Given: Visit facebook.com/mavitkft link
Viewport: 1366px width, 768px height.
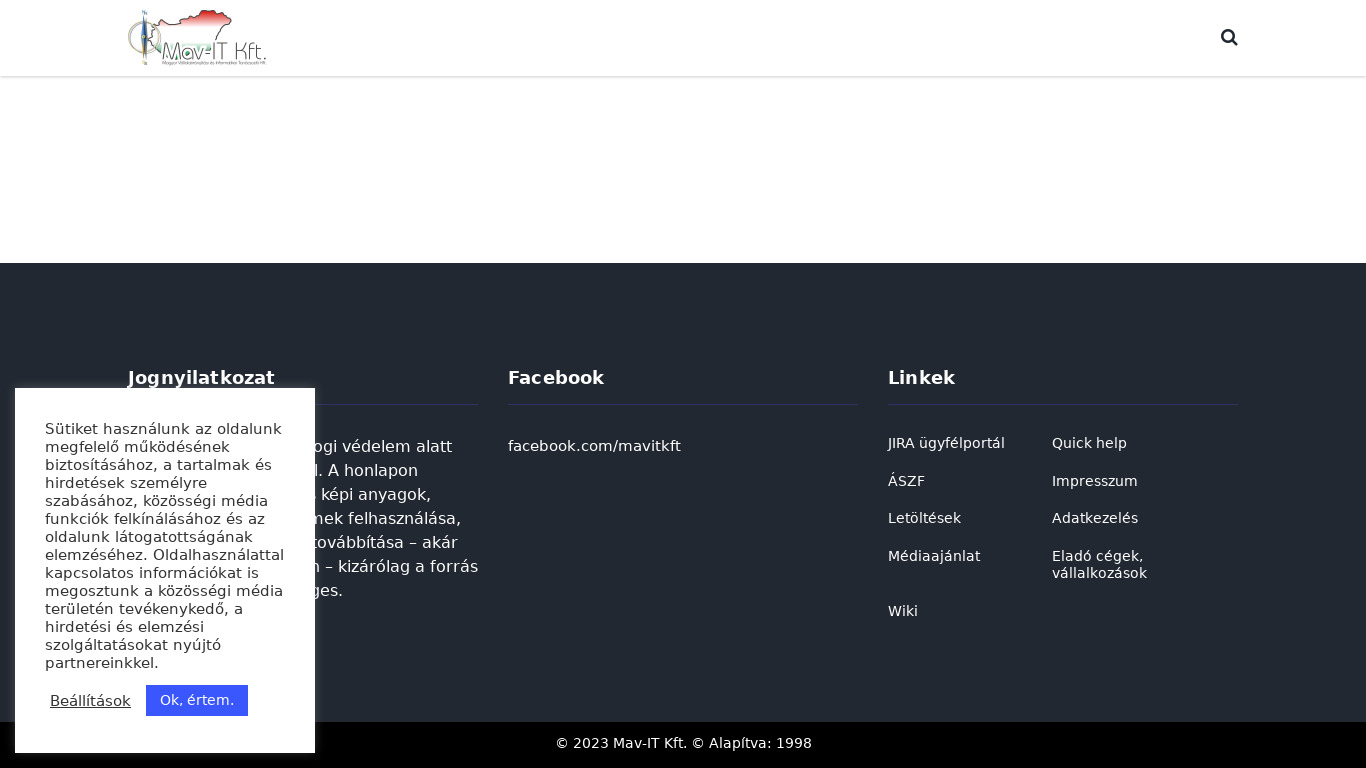Looking at the screenshot, I should tap(594, 446).
